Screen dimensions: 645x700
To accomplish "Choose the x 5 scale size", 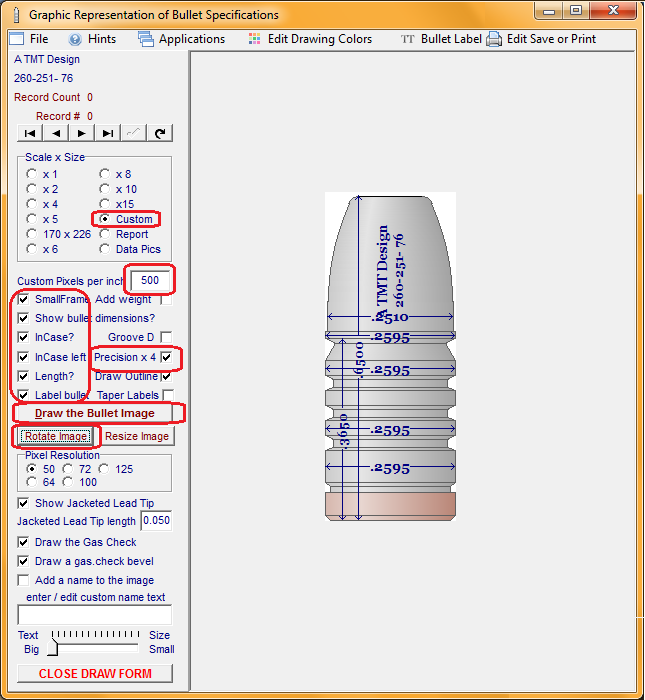I will [x=31, y=219].
